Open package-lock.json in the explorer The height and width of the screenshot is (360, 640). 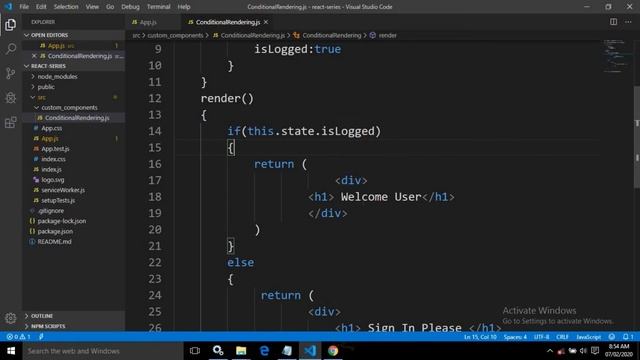[61, 221]
